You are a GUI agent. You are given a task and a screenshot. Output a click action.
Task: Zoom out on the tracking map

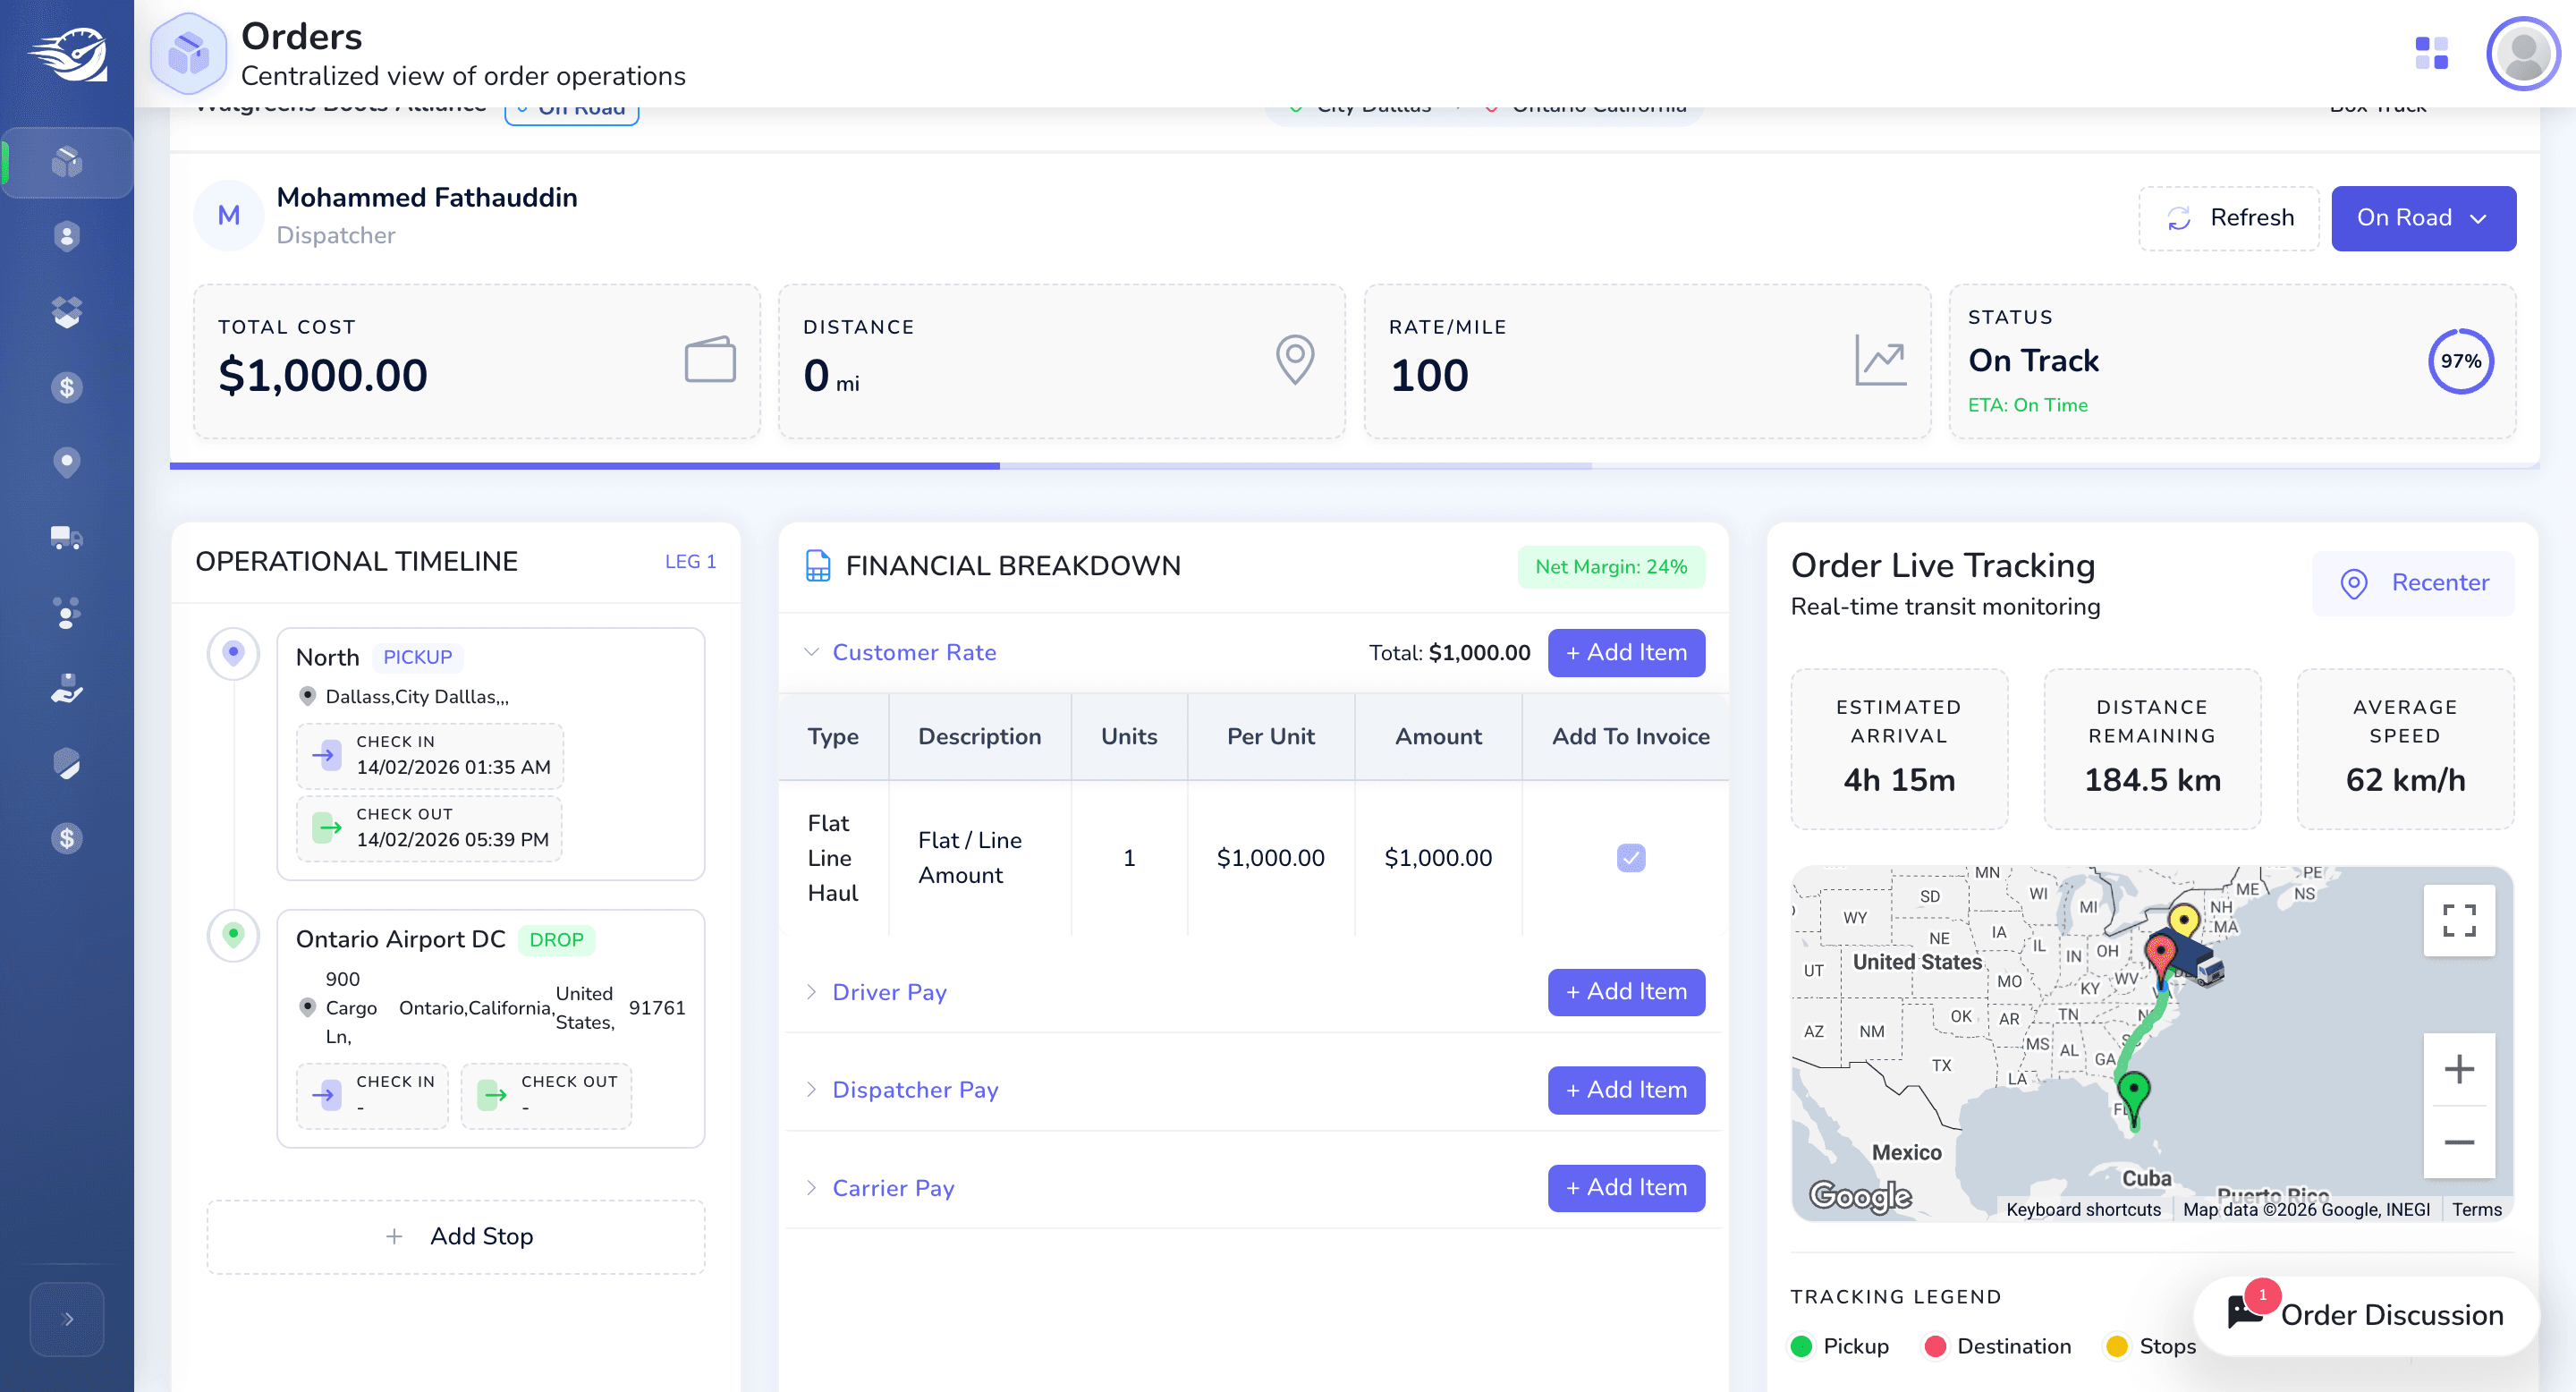point(2459,1142)
